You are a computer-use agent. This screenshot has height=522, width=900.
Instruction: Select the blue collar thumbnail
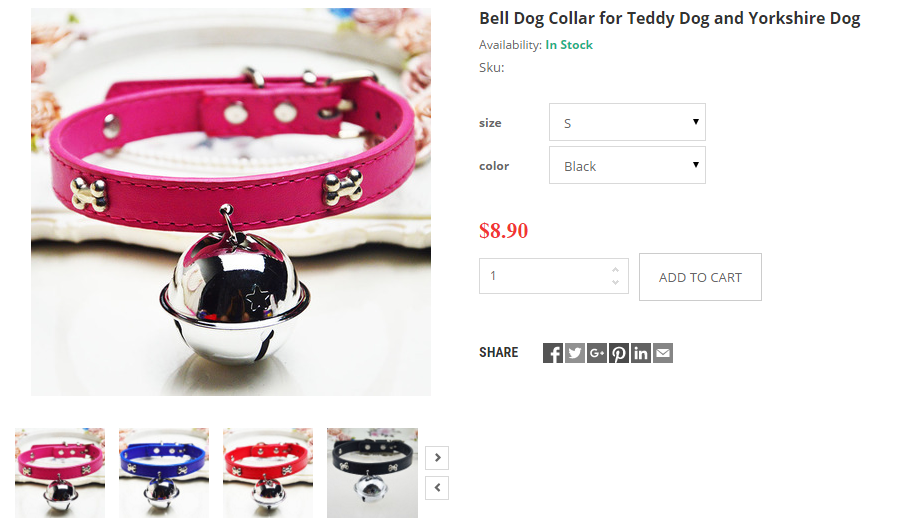(x=164, y=473)
